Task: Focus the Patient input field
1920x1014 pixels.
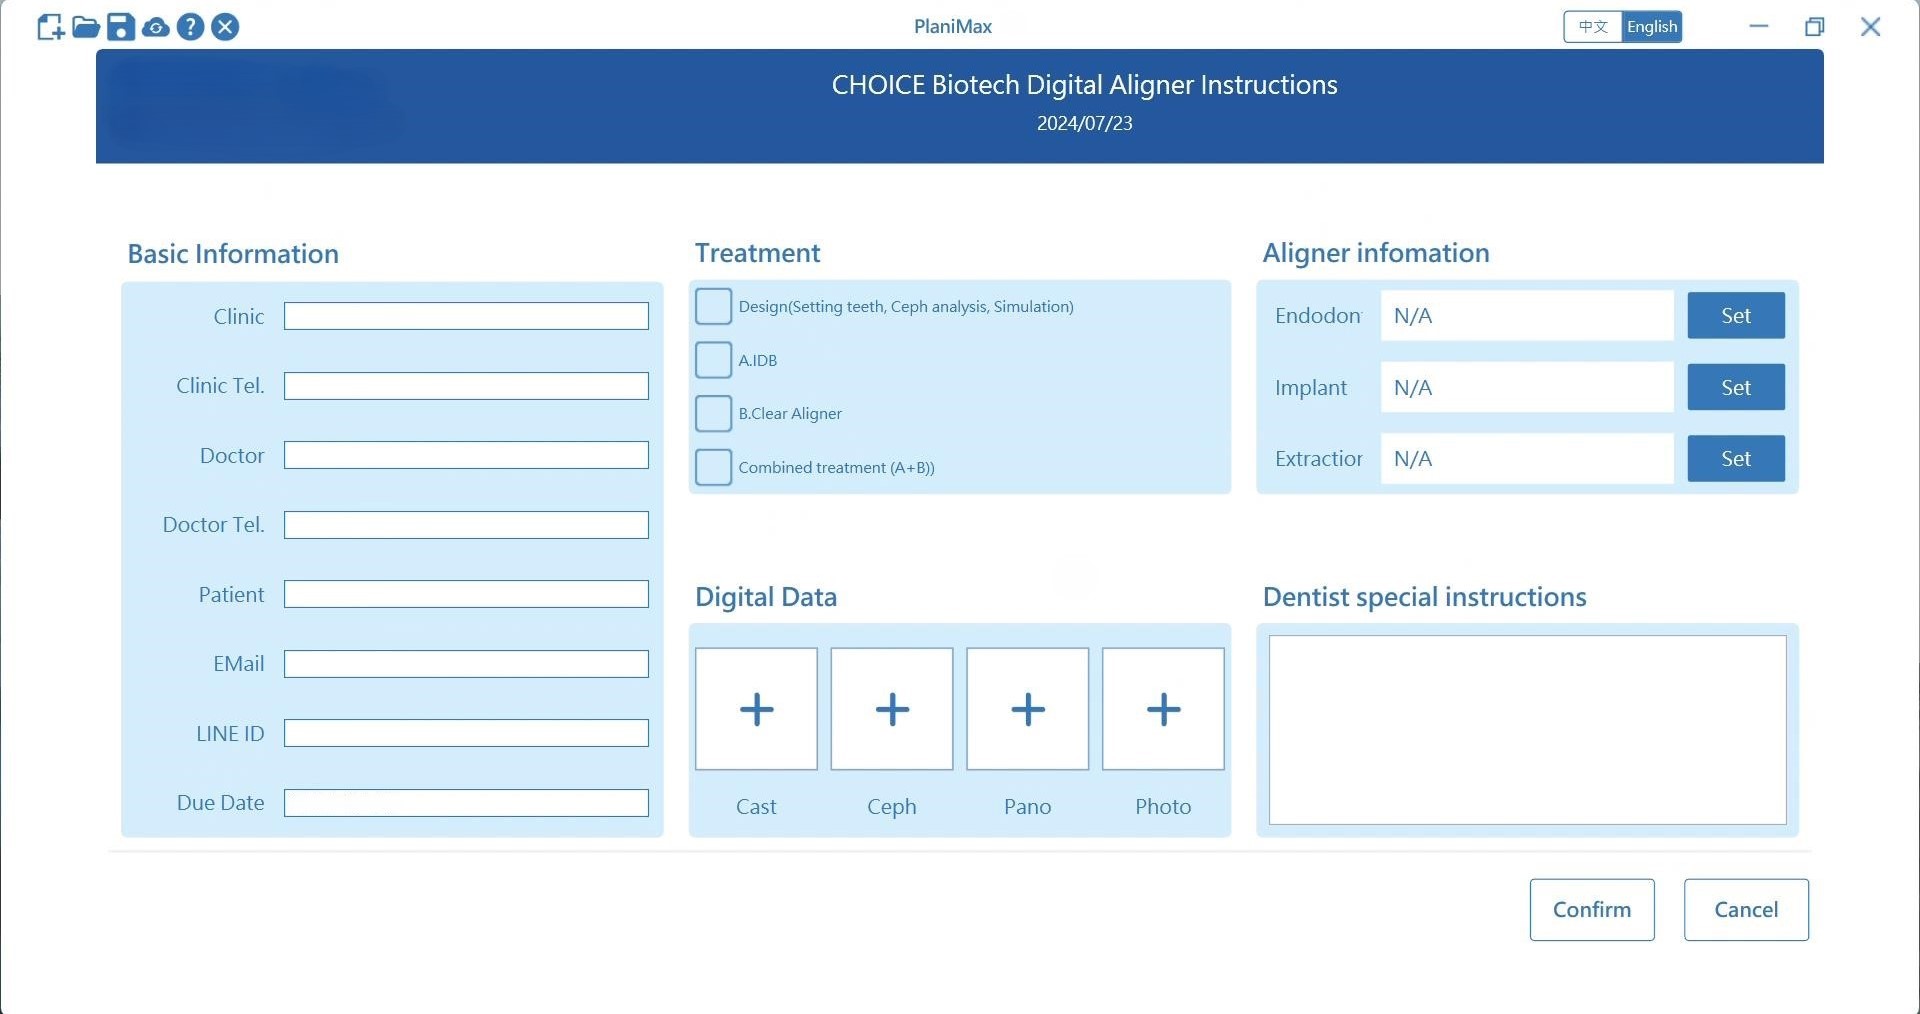Action: coord(466,594)
